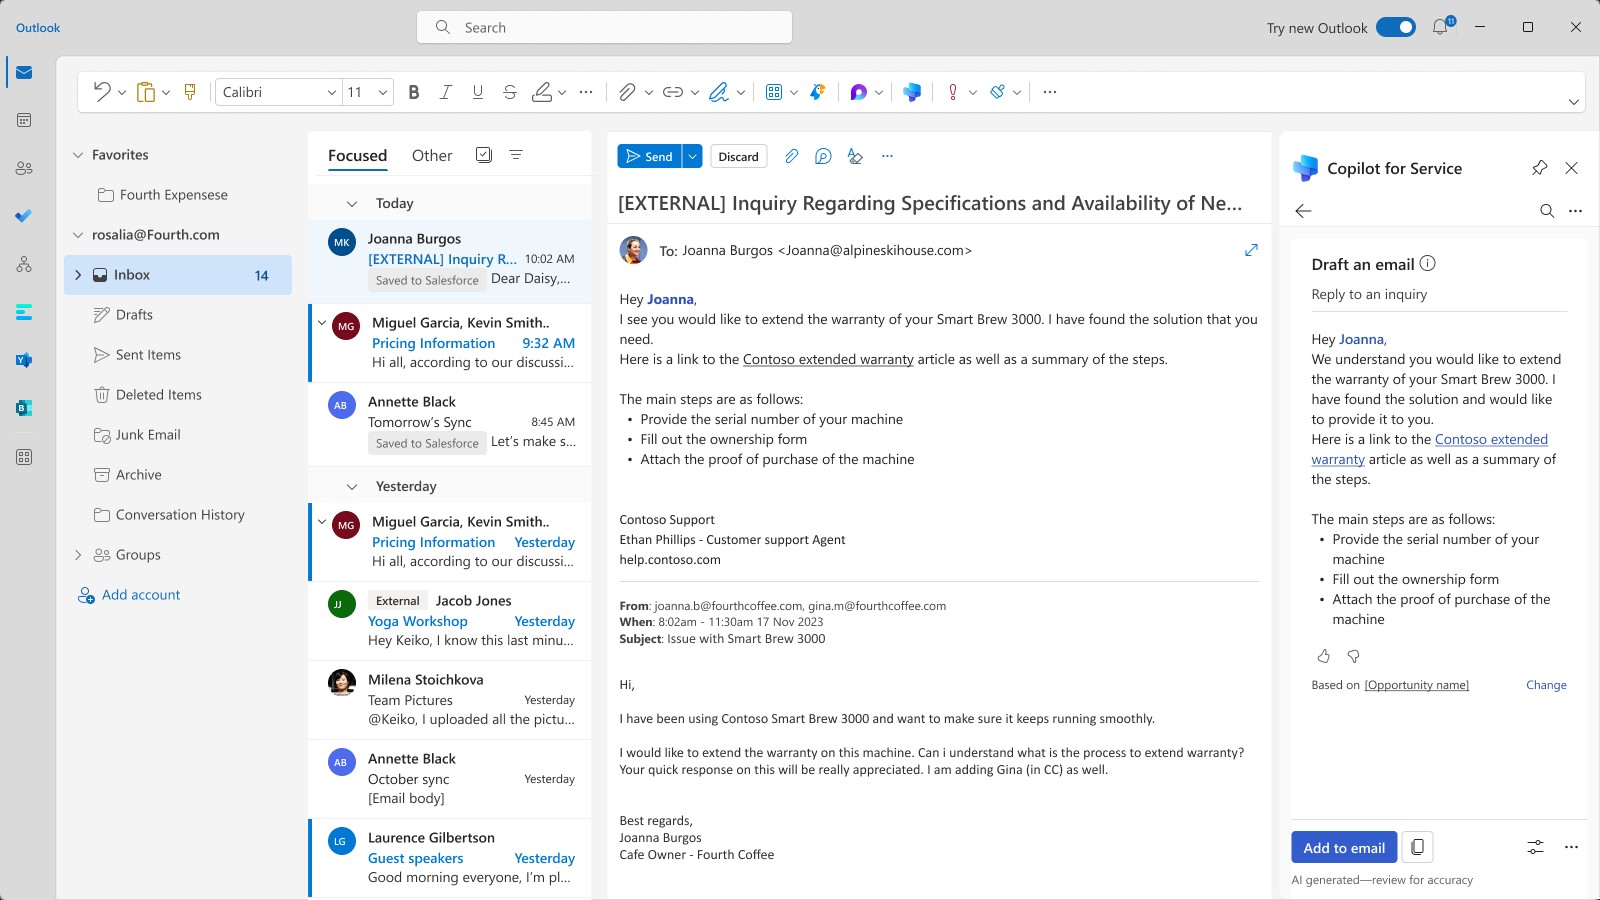Click the insert link icon in ribbon

[673, 92]
